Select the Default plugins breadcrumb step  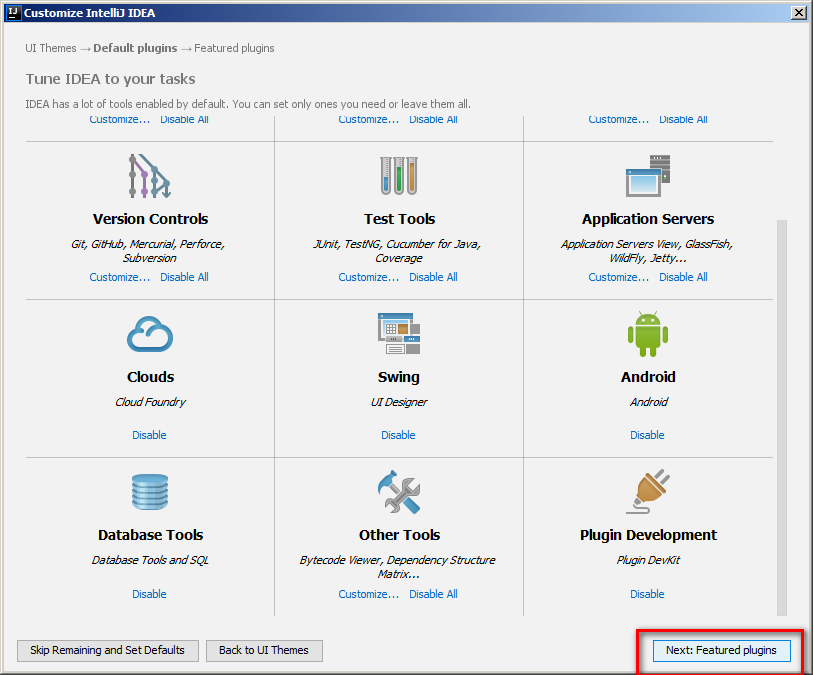[135, 48]
